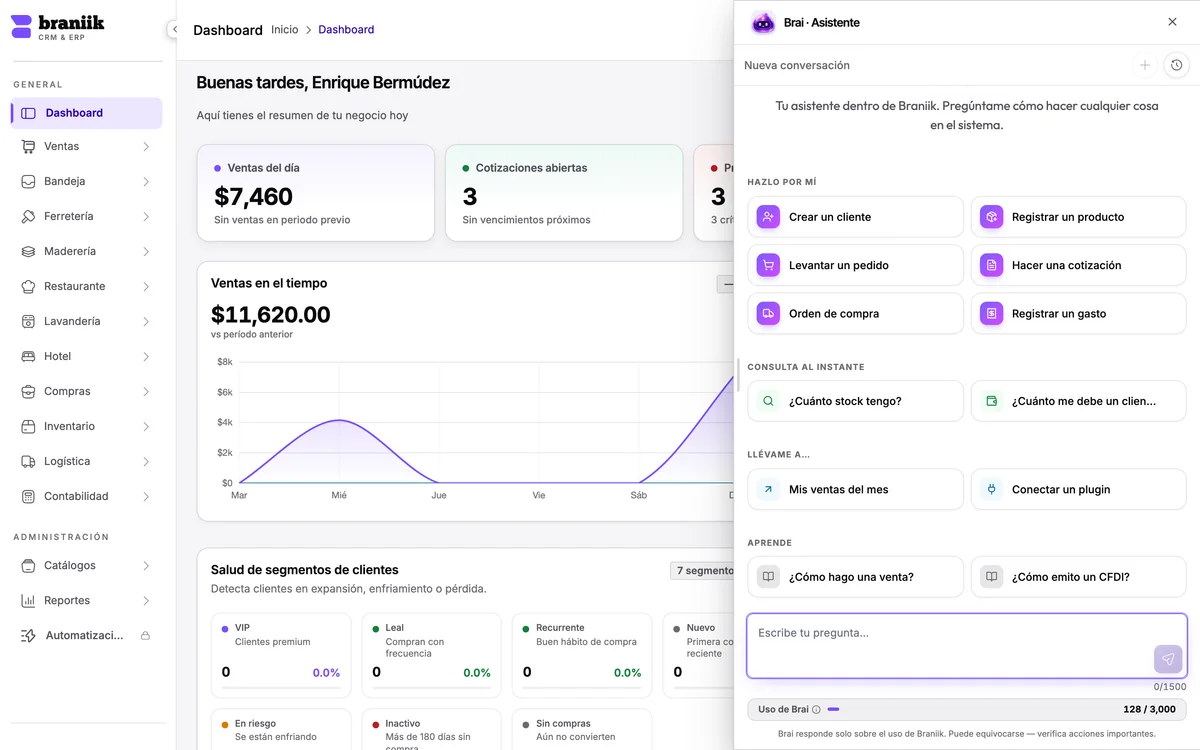
Task: Click the Recurrente customer segment card
Action: coord(582,655)
